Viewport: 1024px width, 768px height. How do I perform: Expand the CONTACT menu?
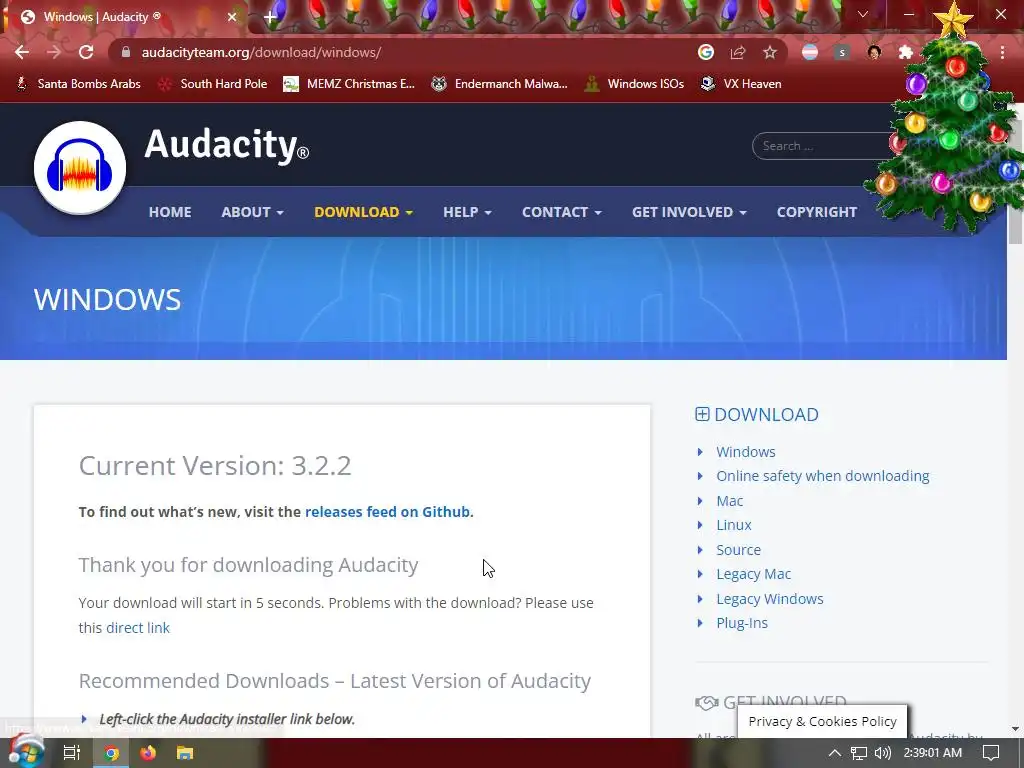[562, 212]
